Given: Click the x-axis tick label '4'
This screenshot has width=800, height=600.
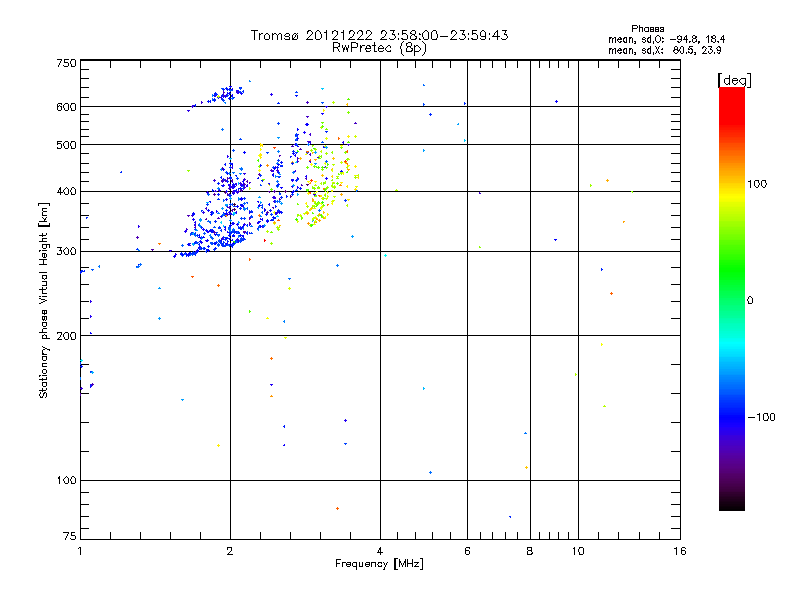Looking at the screenshot, I should click(x=380, y=551).
